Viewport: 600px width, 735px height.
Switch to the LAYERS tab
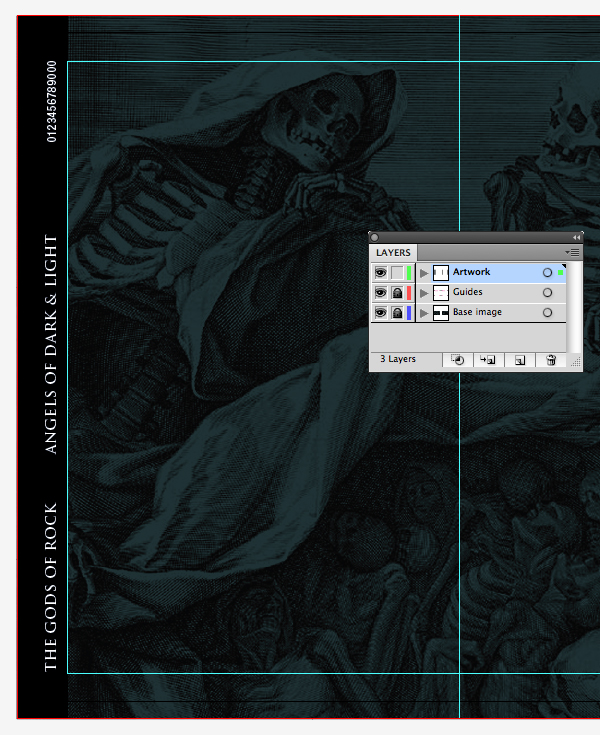click(x=393, y=253)
